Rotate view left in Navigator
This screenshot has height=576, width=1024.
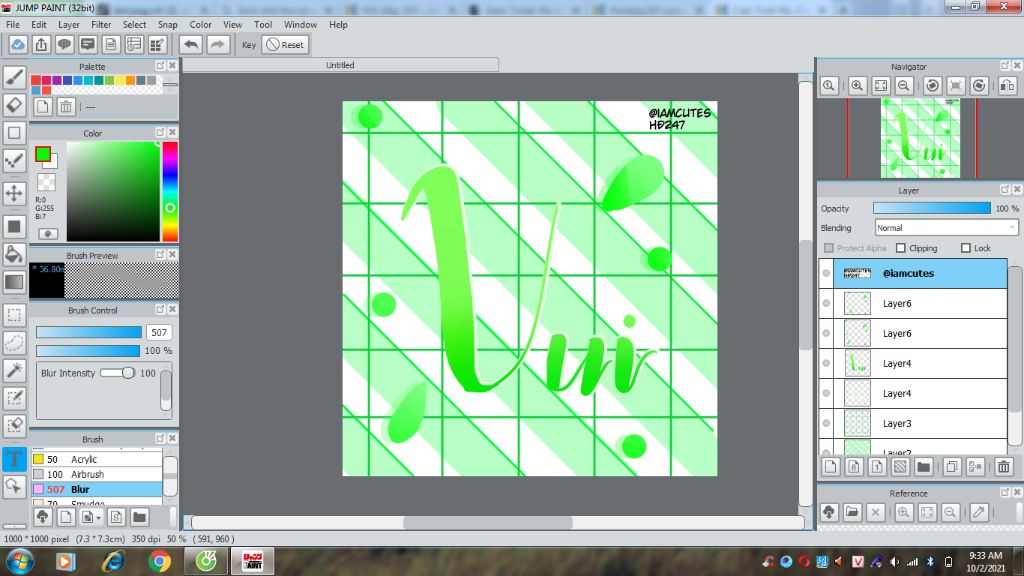pyautogui.click(x=933, y=86)
